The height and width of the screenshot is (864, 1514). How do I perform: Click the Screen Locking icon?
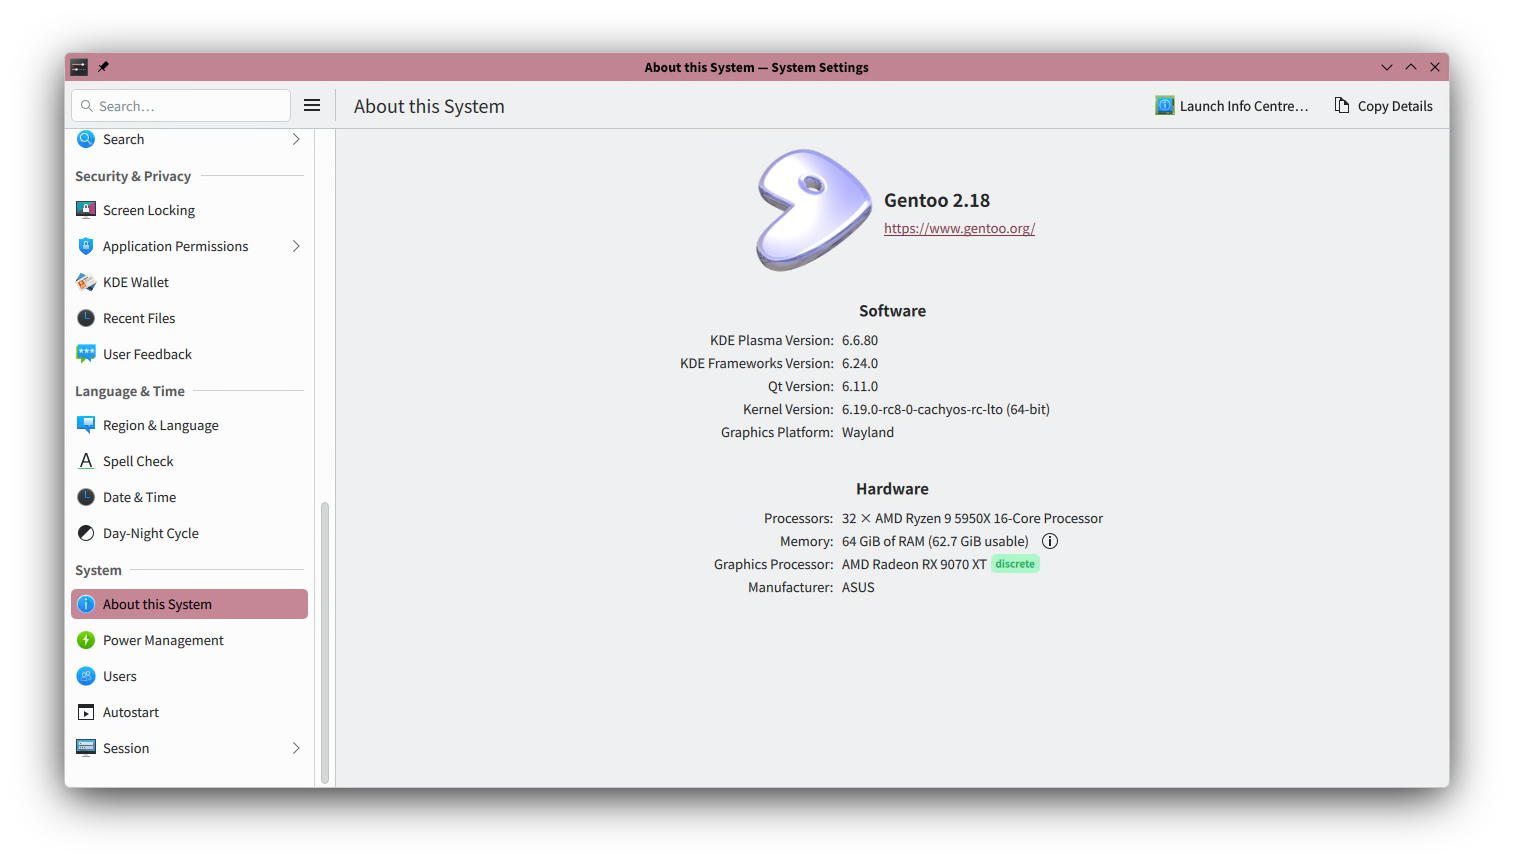(x=86, y=210)
